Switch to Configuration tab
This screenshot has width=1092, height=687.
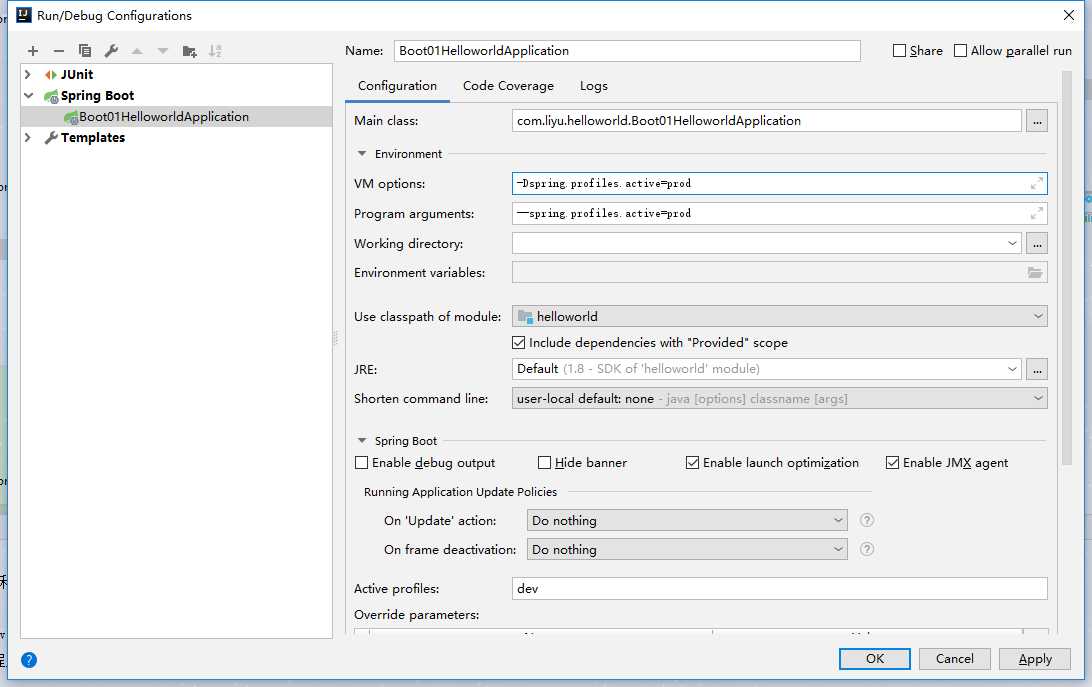tap(397, 86)
